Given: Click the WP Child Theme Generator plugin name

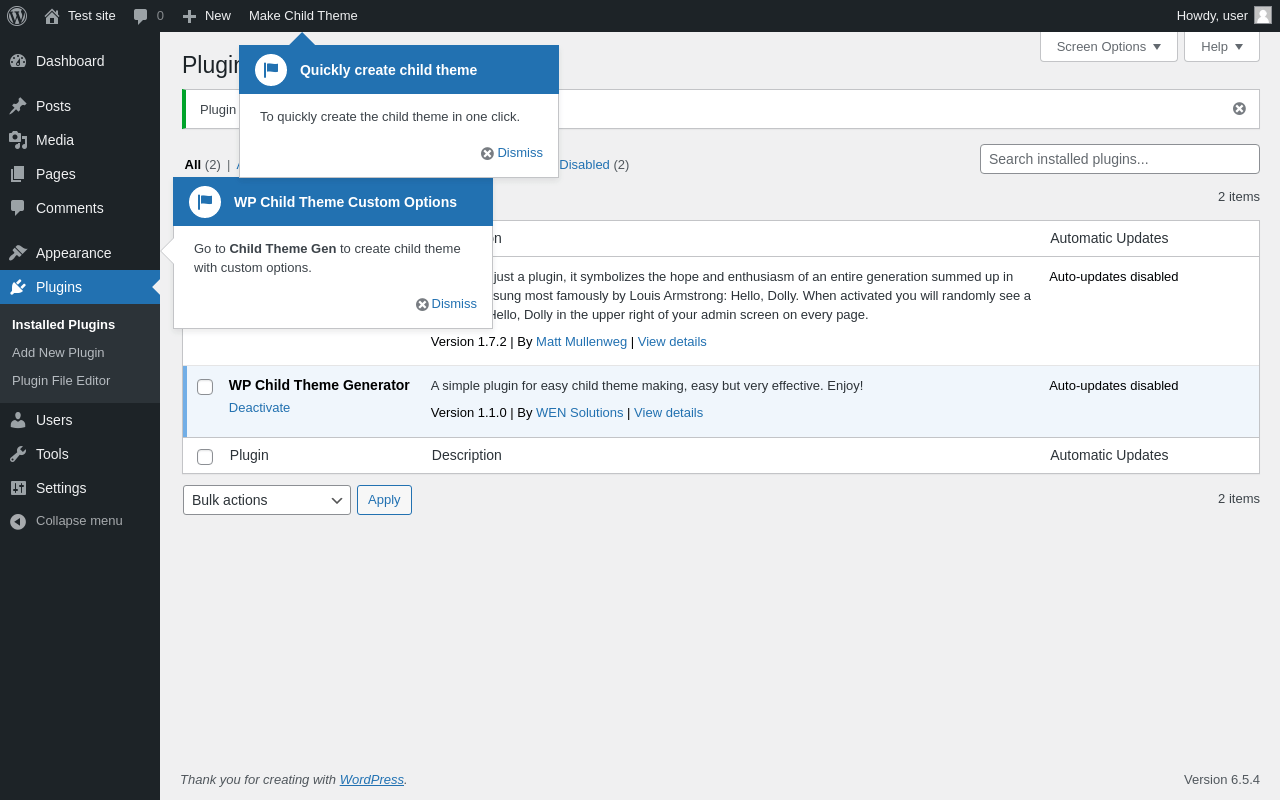Looking at the screenshot, I should pos(319,385).
